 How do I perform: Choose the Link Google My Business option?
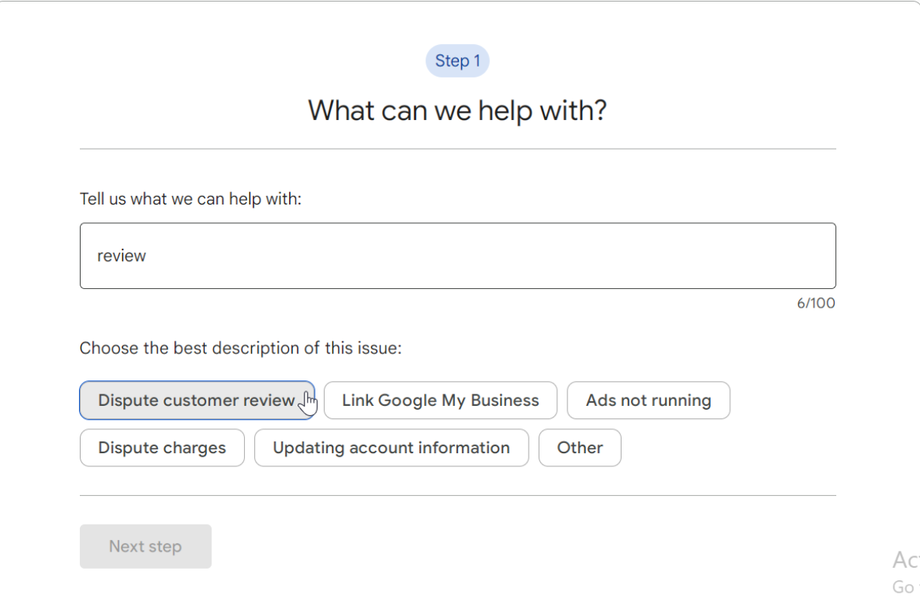point(440,400)
